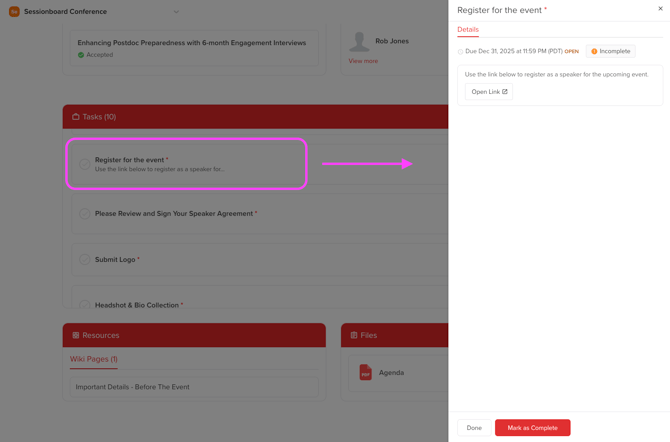Viewport: 670px width, 442px height.
Task: Open Important Details - Before The Event page
Action: (132, 387)
